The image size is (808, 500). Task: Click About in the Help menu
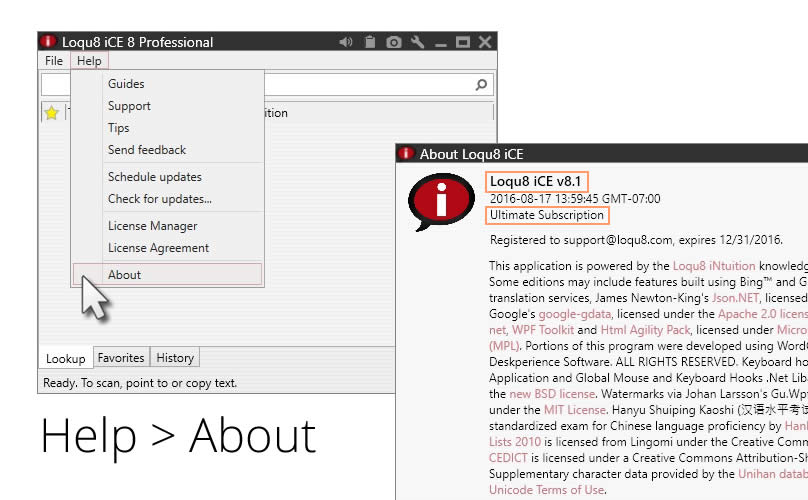click(x=125, y=275)
